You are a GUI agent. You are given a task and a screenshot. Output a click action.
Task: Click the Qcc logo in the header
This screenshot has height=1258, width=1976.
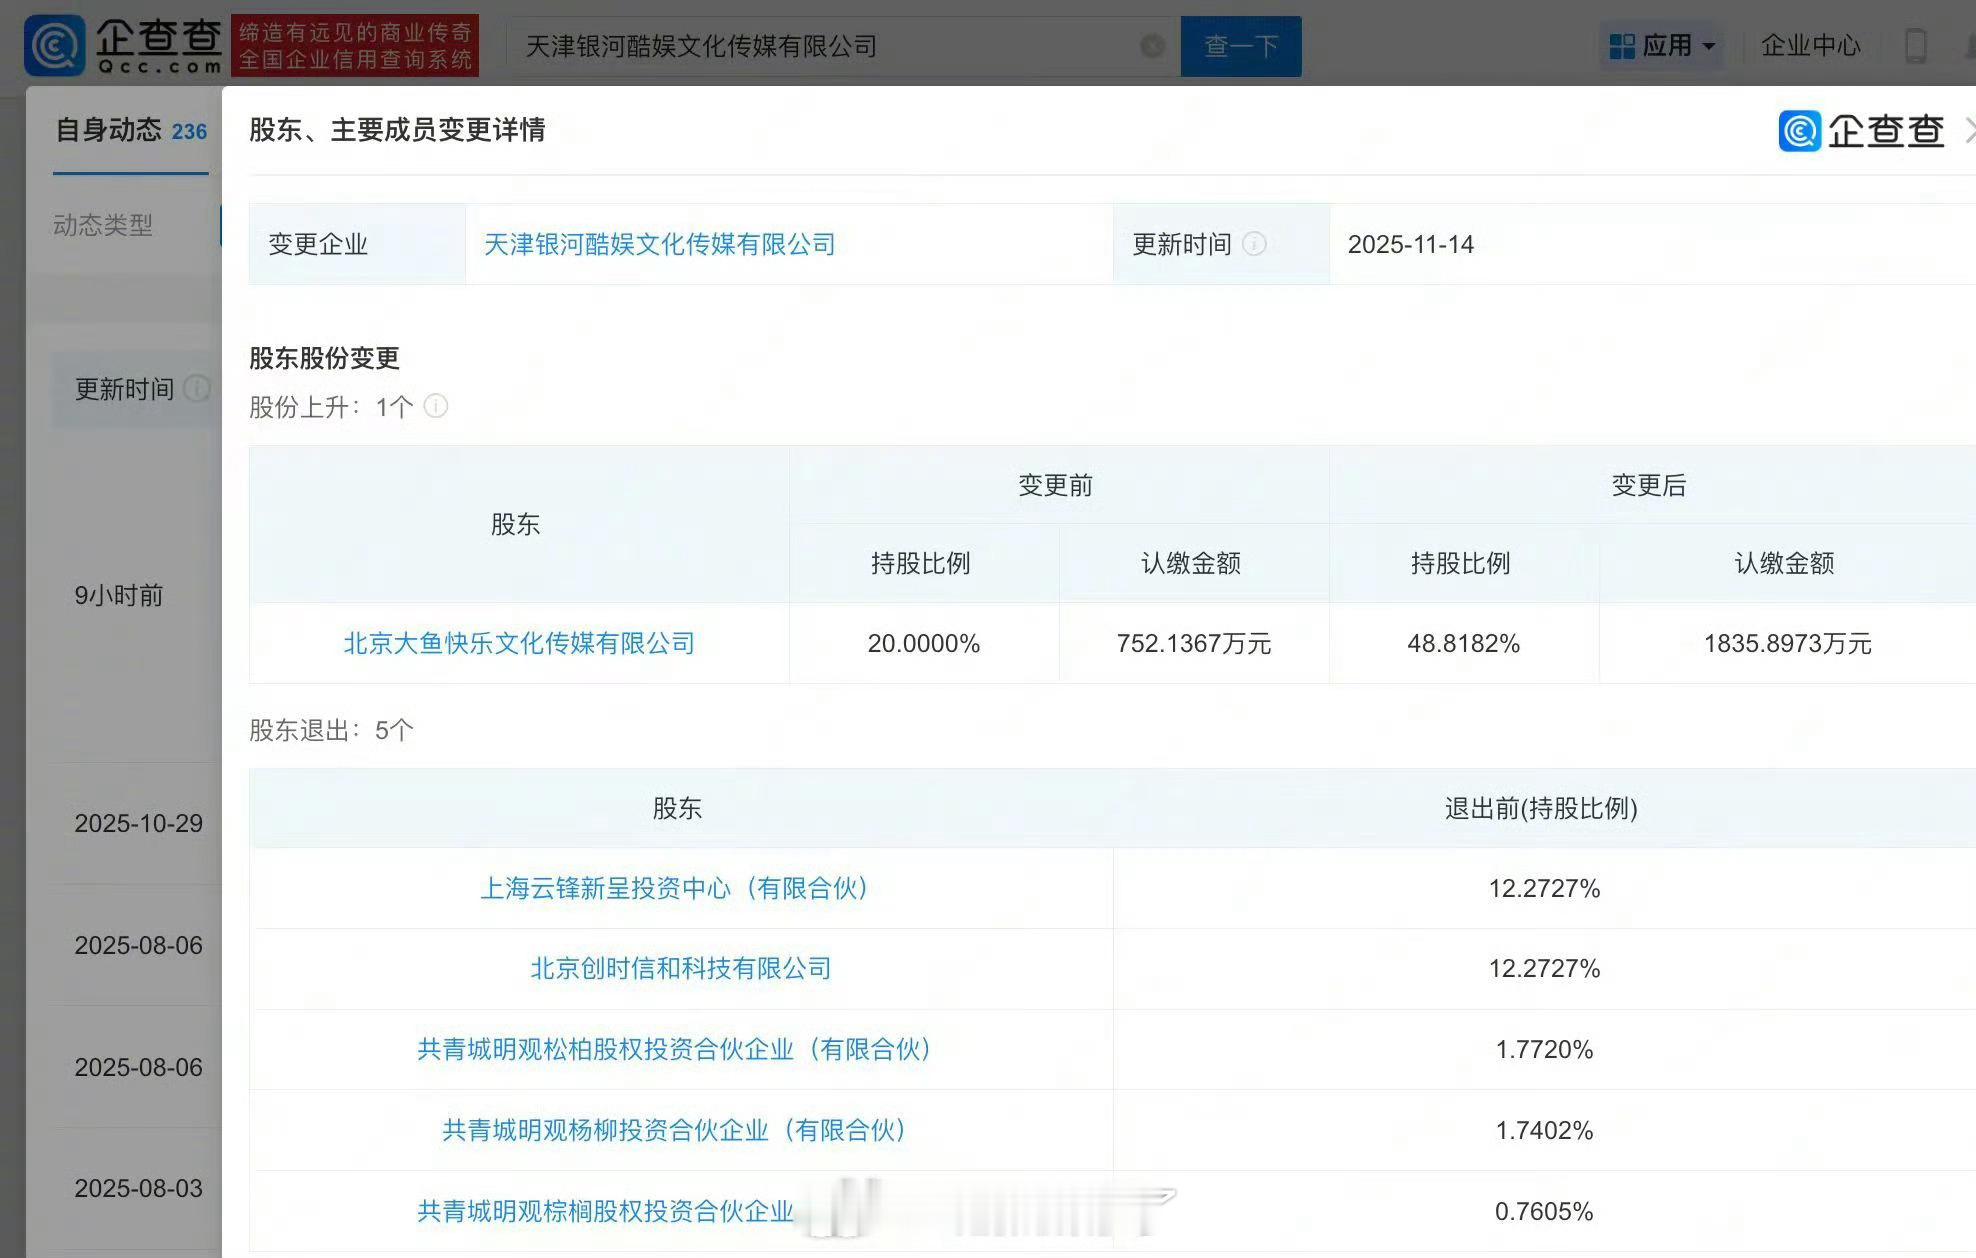(124, 45)
